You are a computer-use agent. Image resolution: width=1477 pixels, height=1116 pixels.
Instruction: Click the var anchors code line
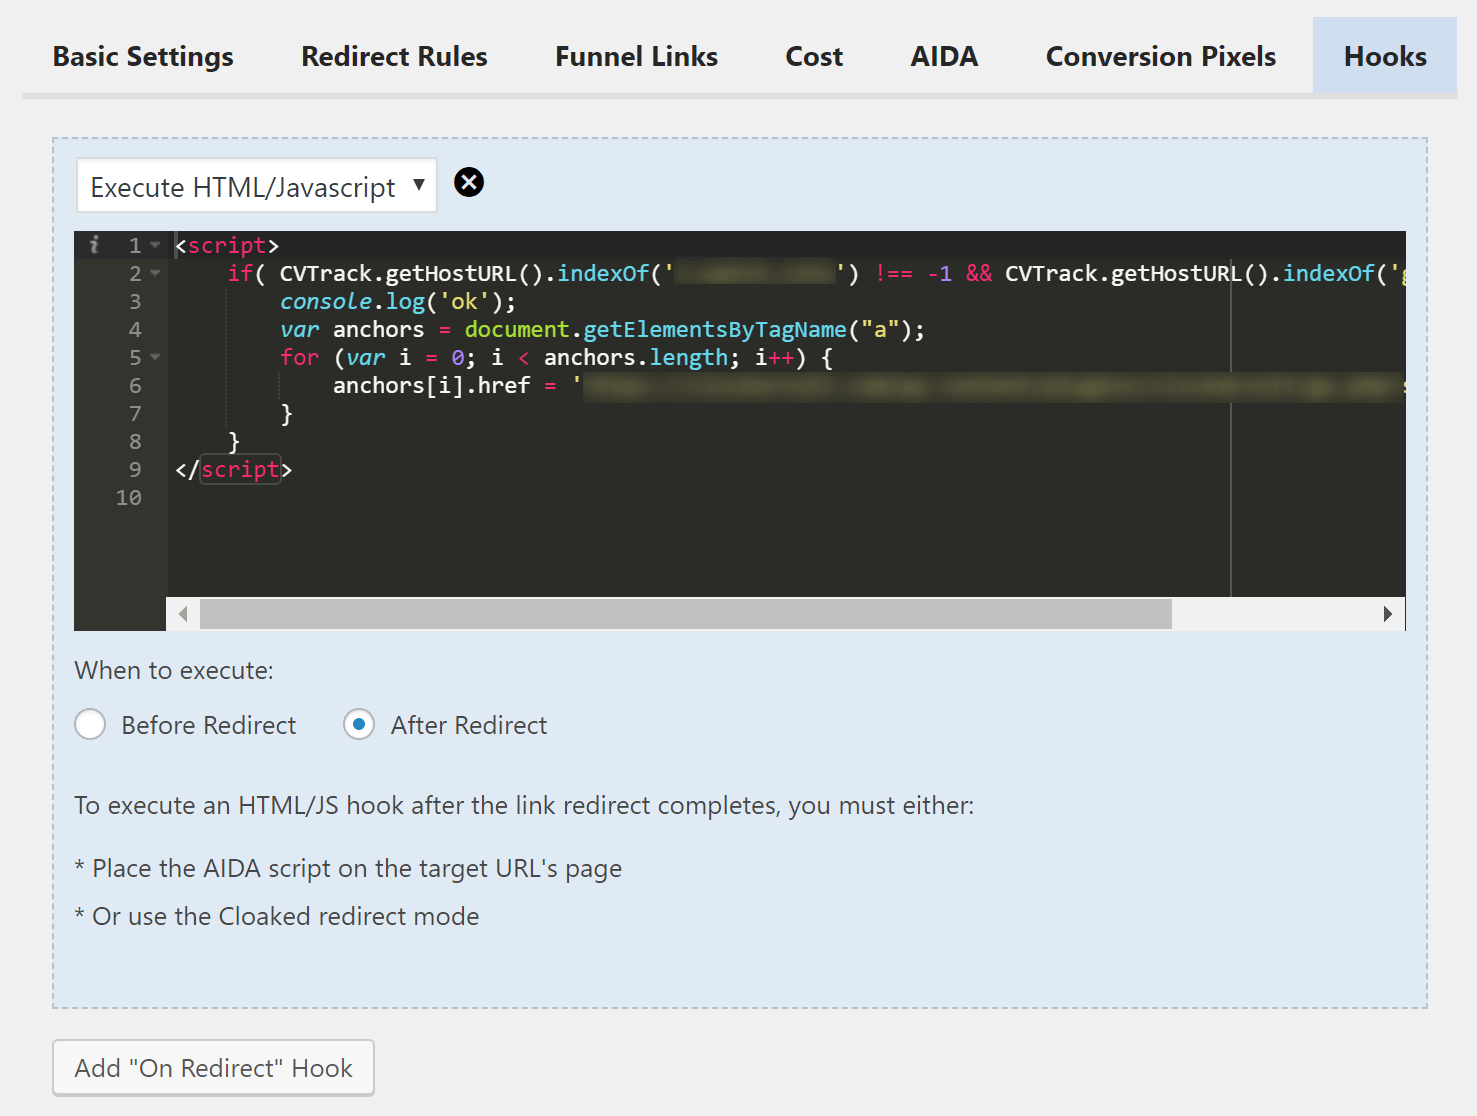602,329
